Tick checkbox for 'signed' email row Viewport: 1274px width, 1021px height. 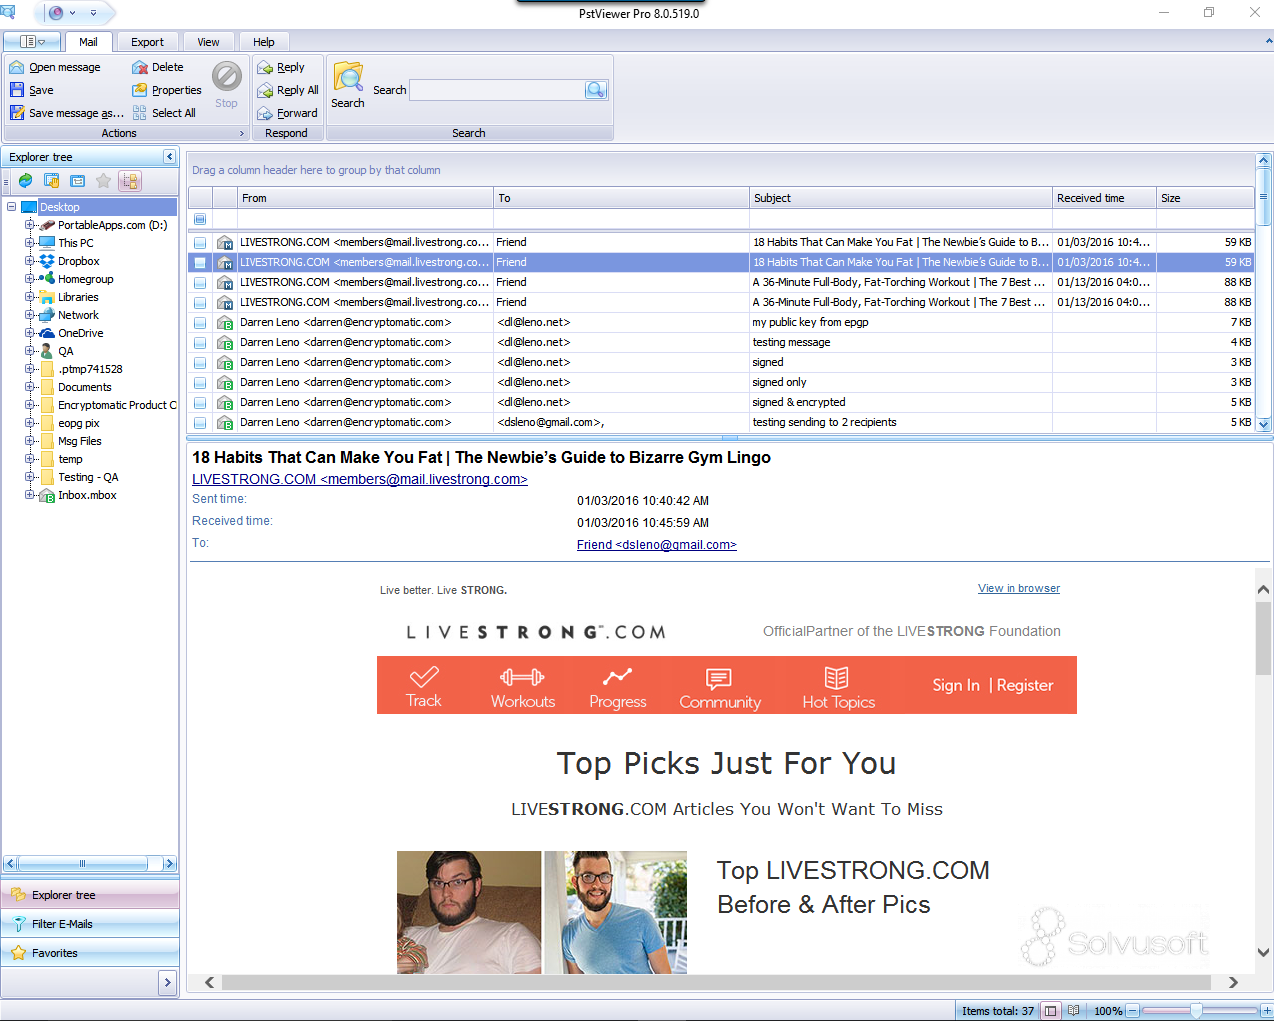[x=200, y=362]
